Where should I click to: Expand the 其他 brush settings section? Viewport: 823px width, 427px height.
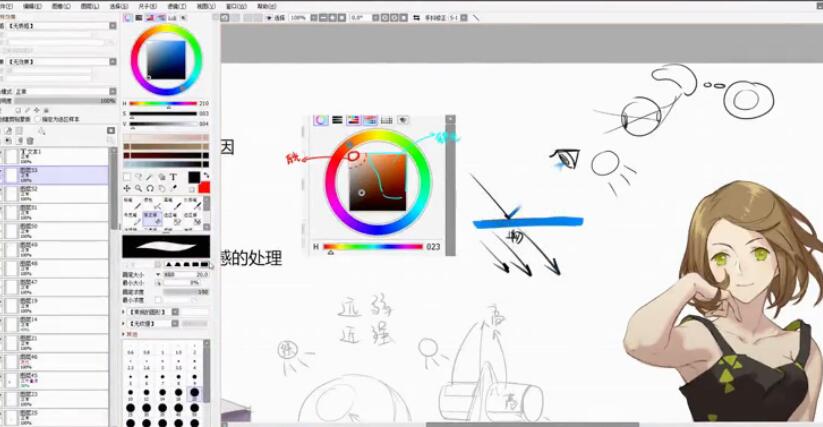coord(131,334)
